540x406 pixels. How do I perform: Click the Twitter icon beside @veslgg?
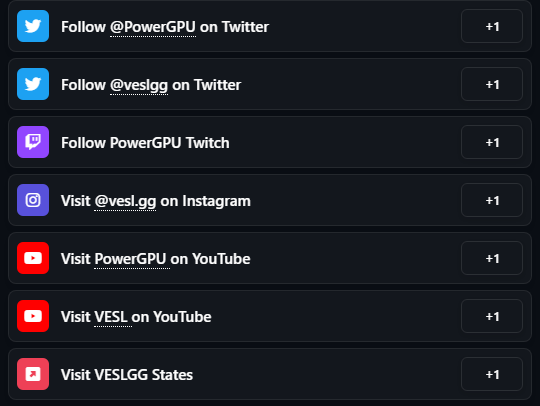pyautogui.click(x=33, y=84)
